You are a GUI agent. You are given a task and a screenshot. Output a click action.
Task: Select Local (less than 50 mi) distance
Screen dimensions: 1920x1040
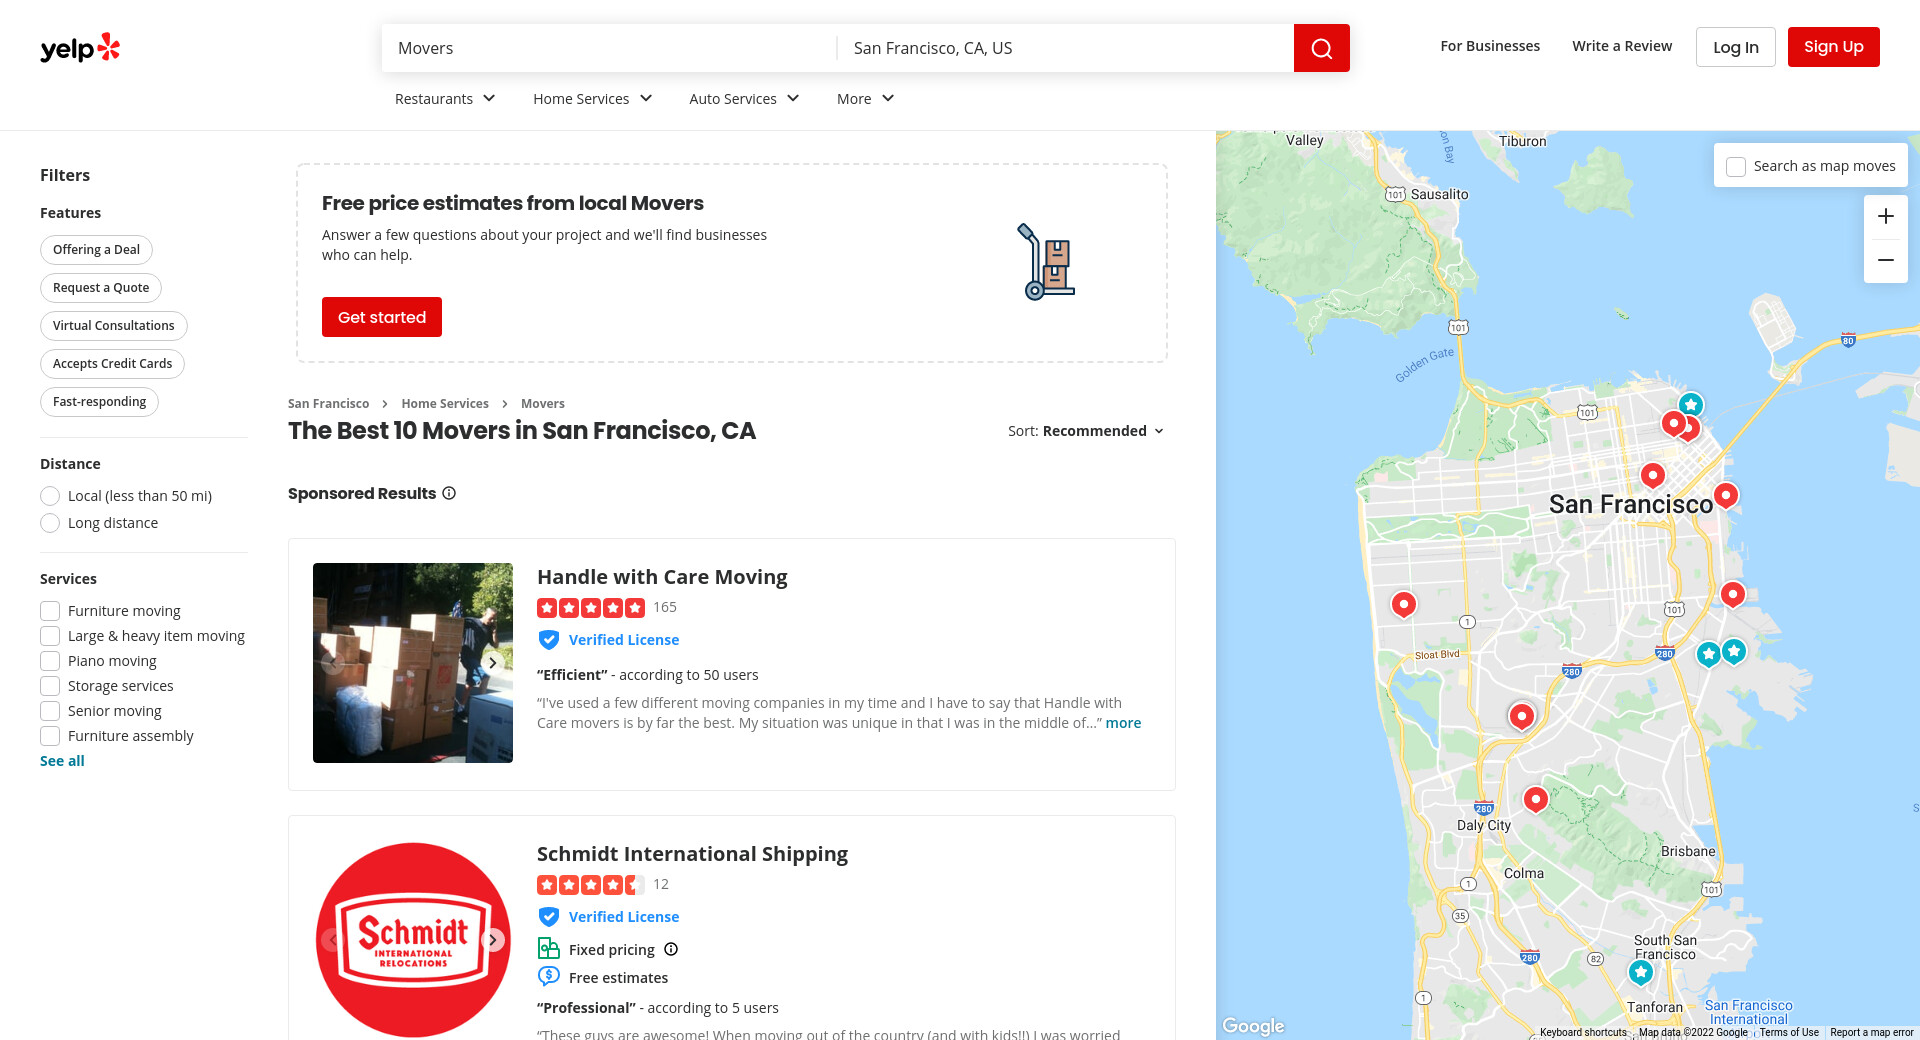click(x=50, y=496)
